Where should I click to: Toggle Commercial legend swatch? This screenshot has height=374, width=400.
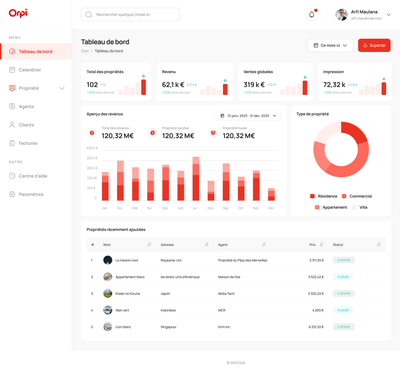(344, 196)
